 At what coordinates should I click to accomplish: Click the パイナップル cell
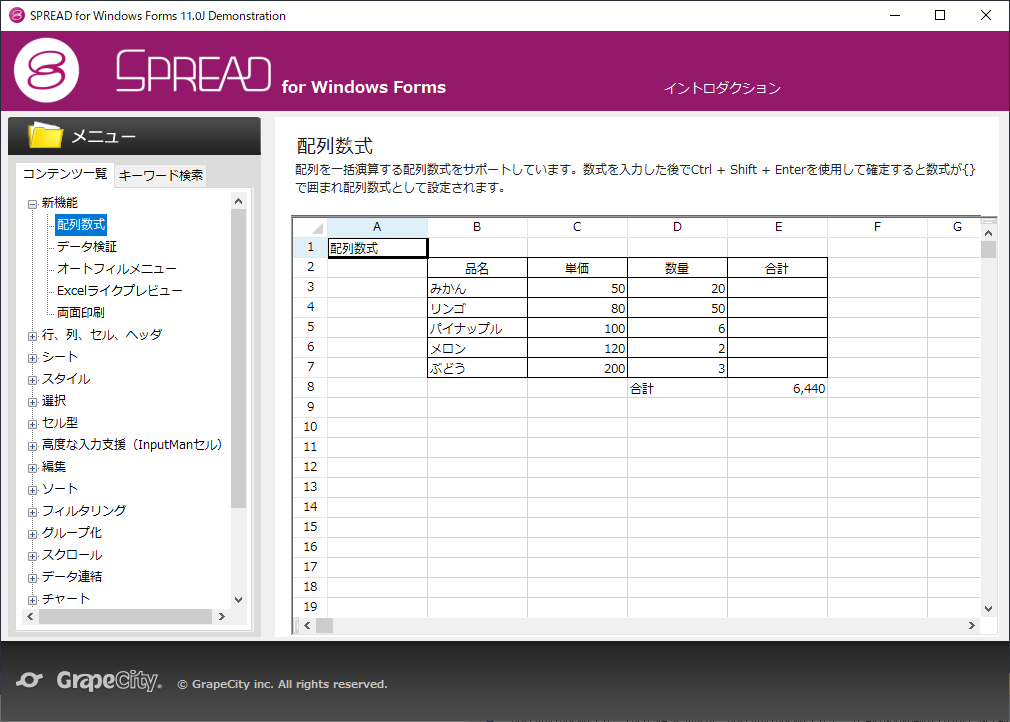tap(477, 328)
